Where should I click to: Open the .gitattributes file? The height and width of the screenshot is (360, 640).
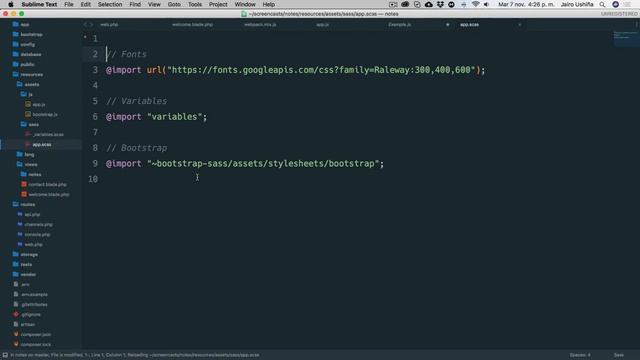pyautogui.click(x=34, y=304)
